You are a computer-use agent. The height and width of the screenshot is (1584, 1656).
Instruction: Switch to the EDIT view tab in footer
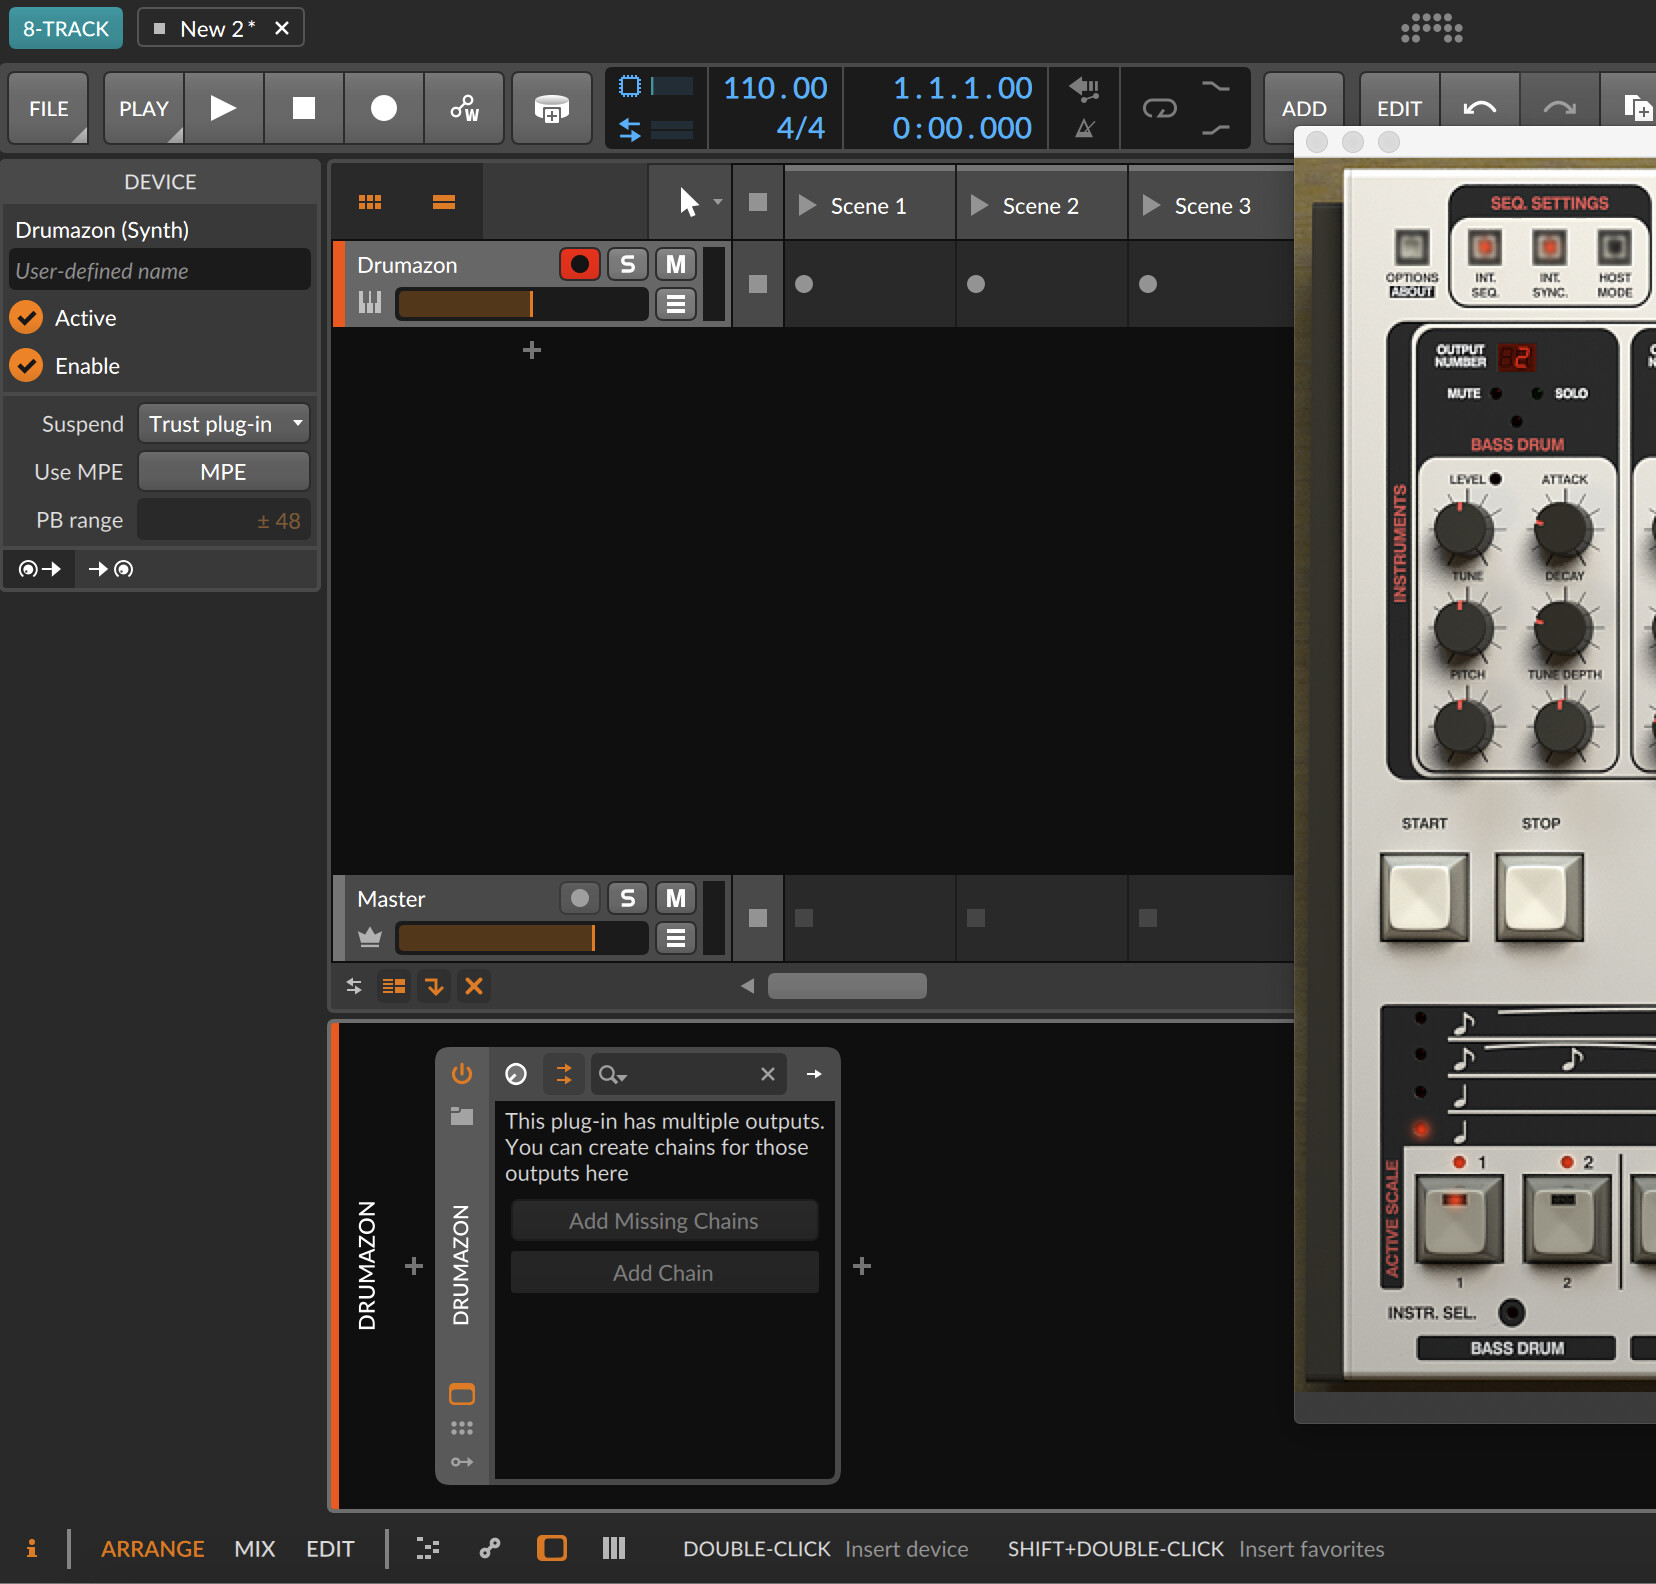point(330,1549)
